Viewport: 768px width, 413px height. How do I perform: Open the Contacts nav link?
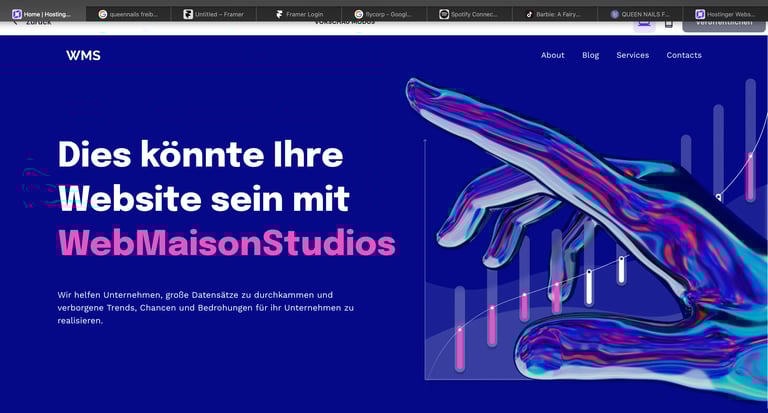[x=684, y=55]
